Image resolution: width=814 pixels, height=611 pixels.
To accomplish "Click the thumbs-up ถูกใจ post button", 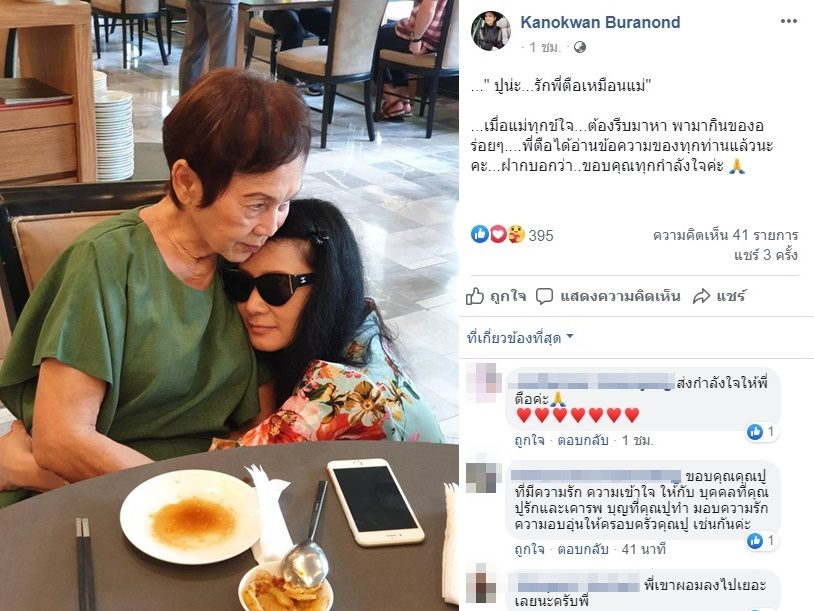I will click(x=496, y=296).
